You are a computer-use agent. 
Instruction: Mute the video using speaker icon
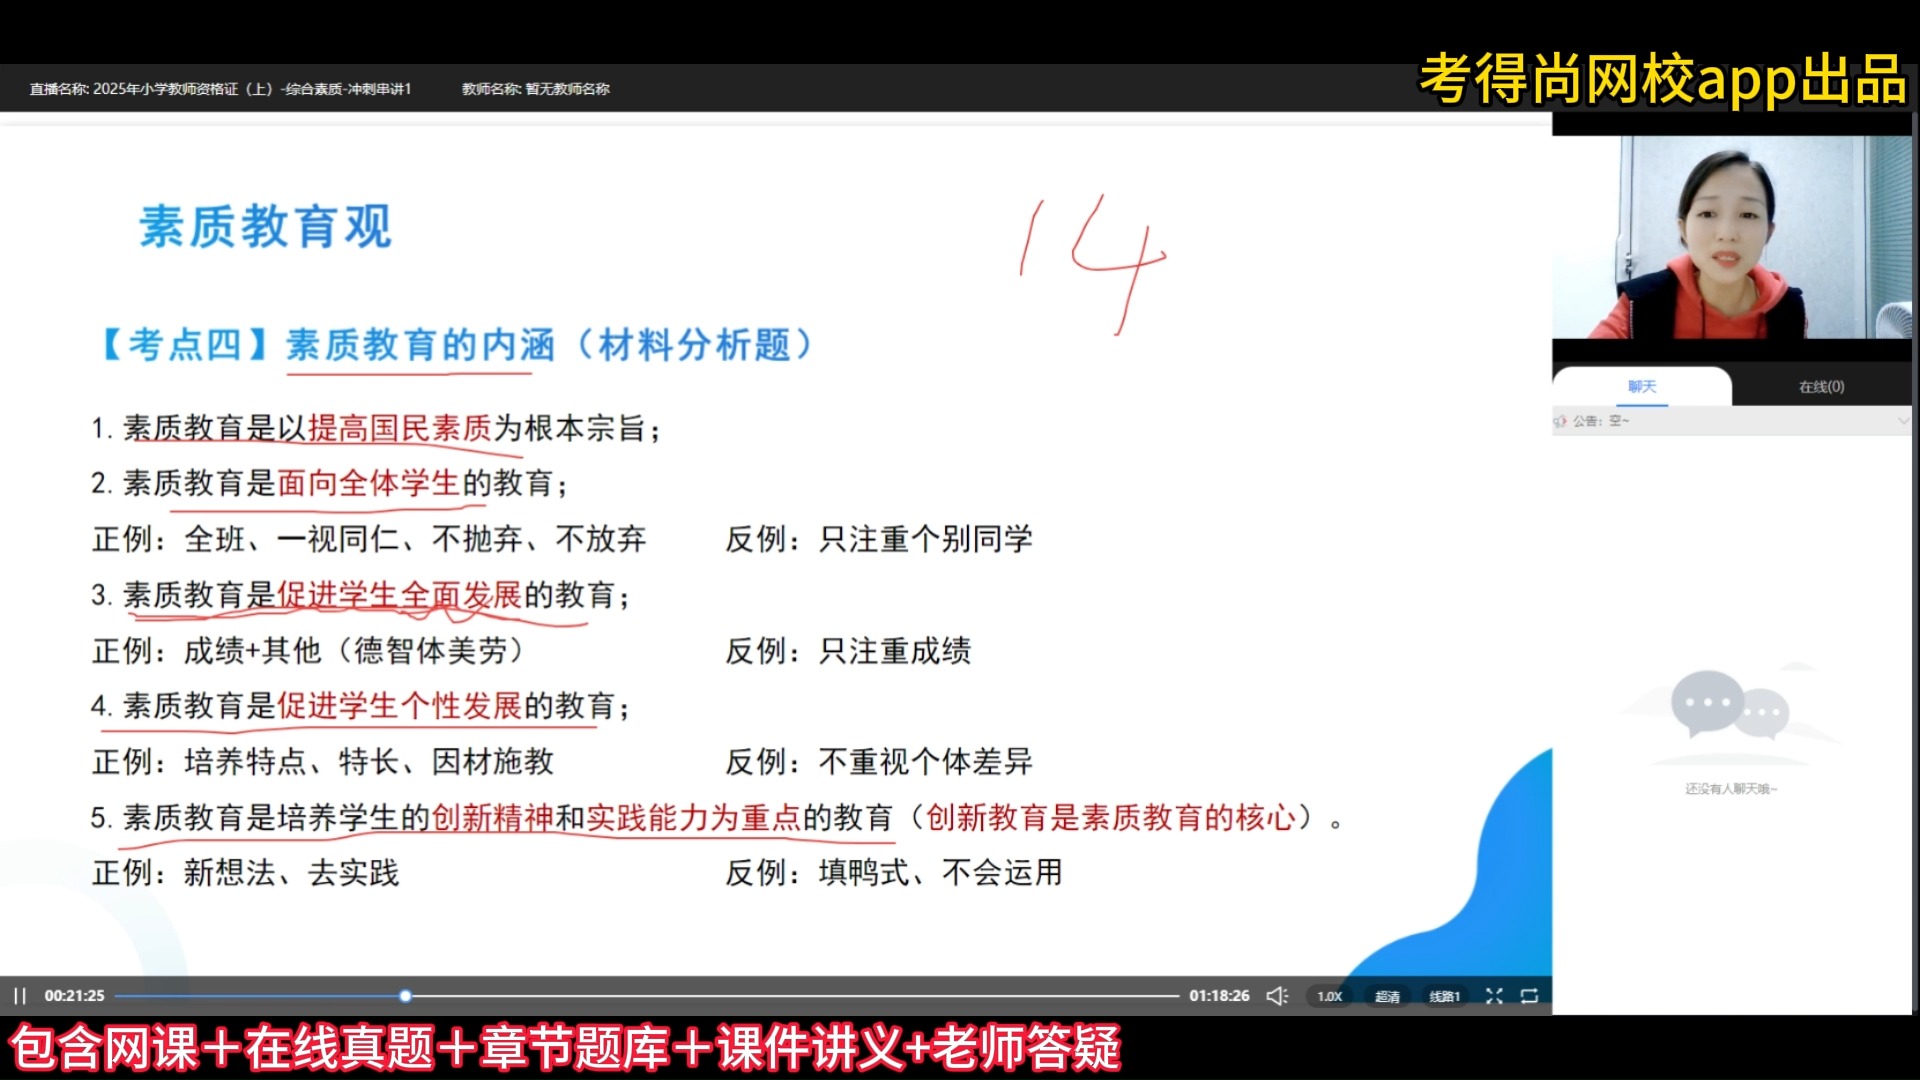click(x=1277, y=996)
